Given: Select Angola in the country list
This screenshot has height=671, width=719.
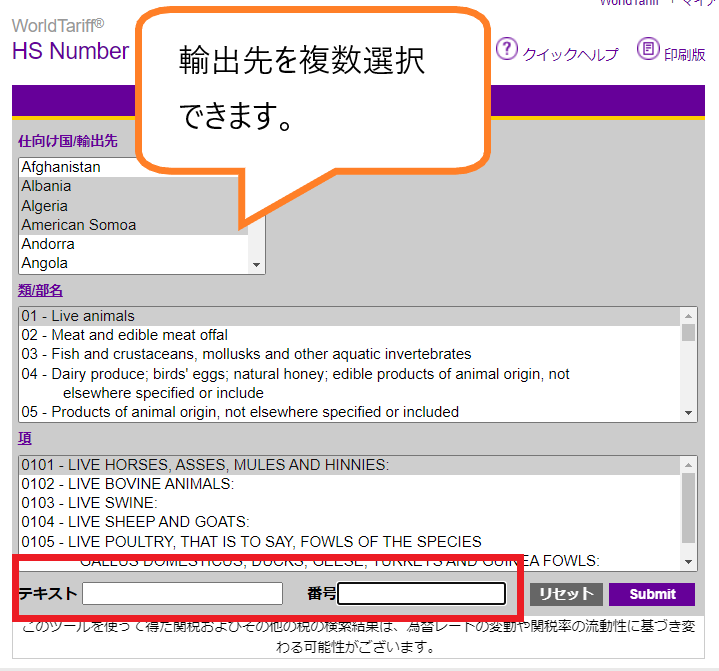Looking at the screenshot, I should point(45,263).
